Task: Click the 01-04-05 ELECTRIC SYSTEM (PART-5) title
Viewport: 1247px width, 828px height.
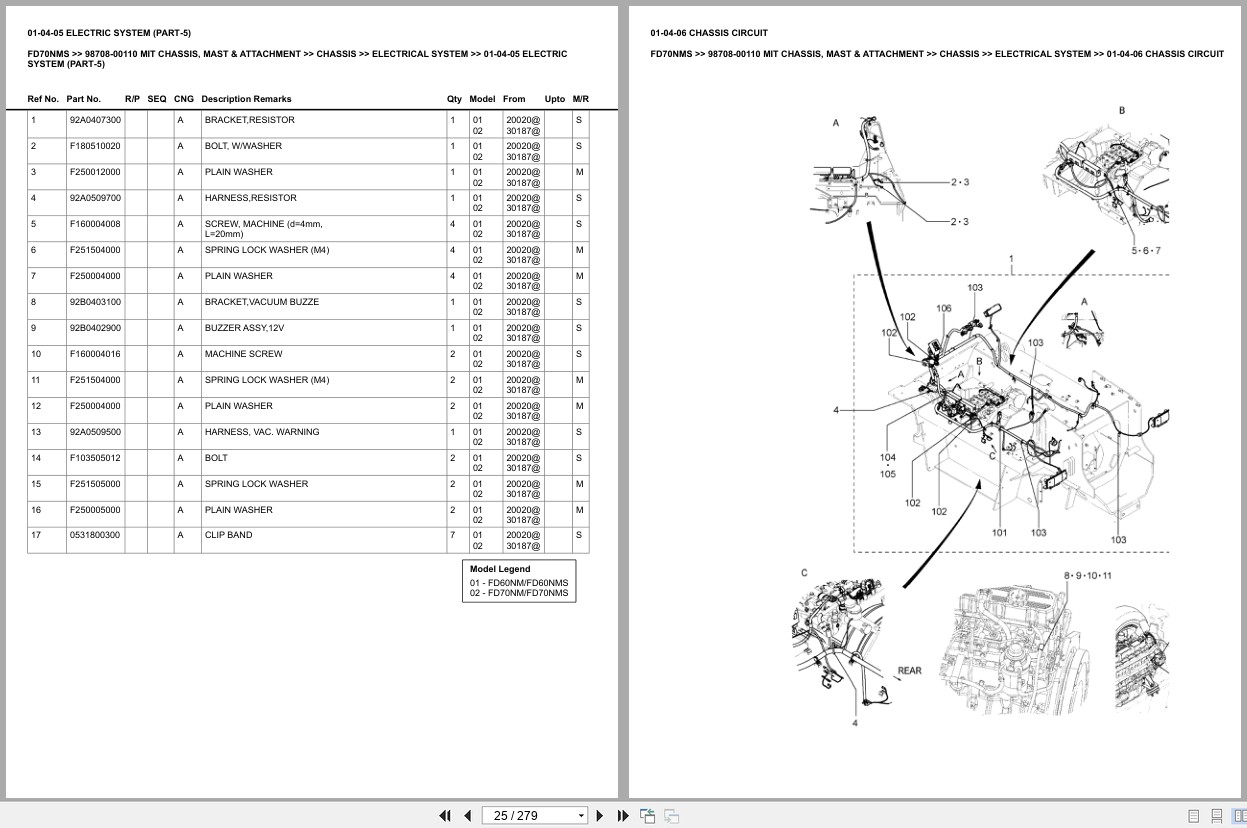Action: [109, 33]
